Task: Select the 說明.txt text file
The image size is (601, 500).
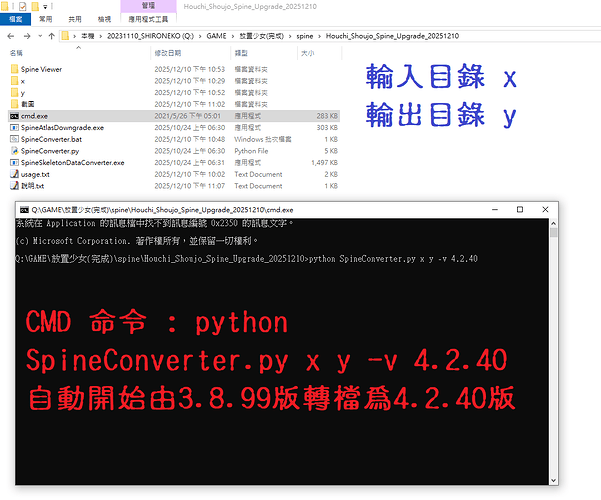Action: 34,186
